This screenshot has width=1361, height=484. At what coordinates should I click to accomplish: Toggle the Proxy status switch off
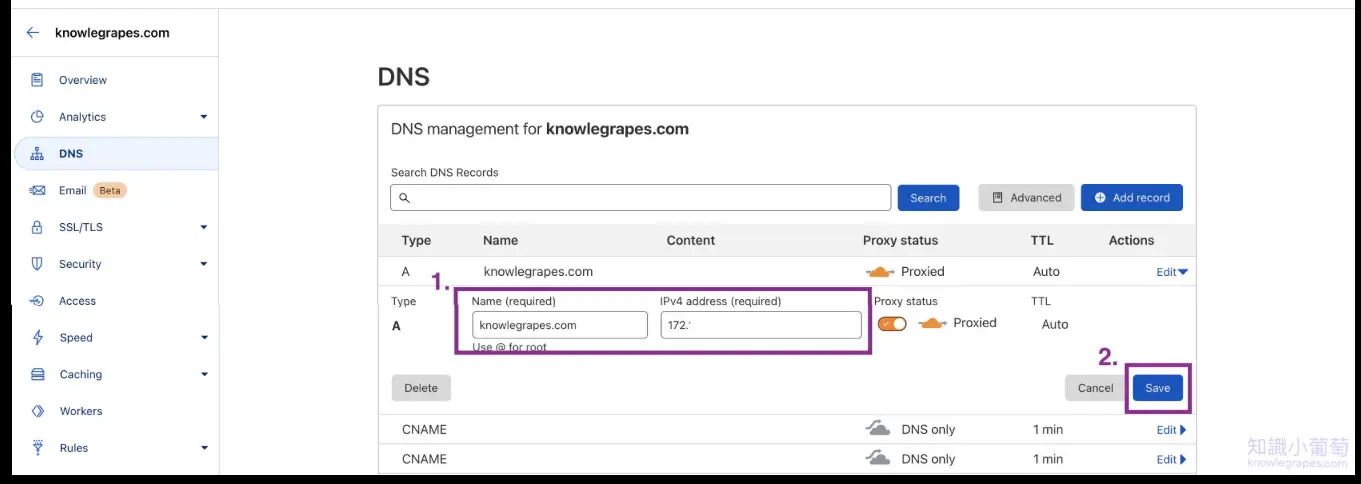point(892,324)
